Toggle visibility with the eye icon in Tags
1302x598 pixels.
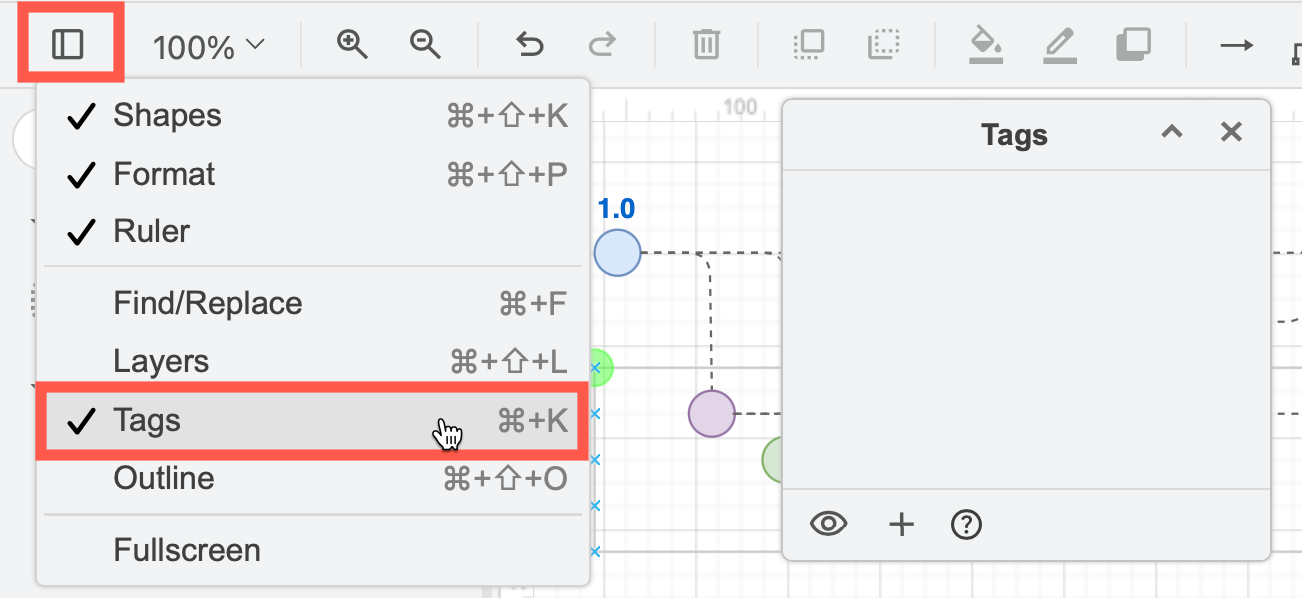pos(828,524)
